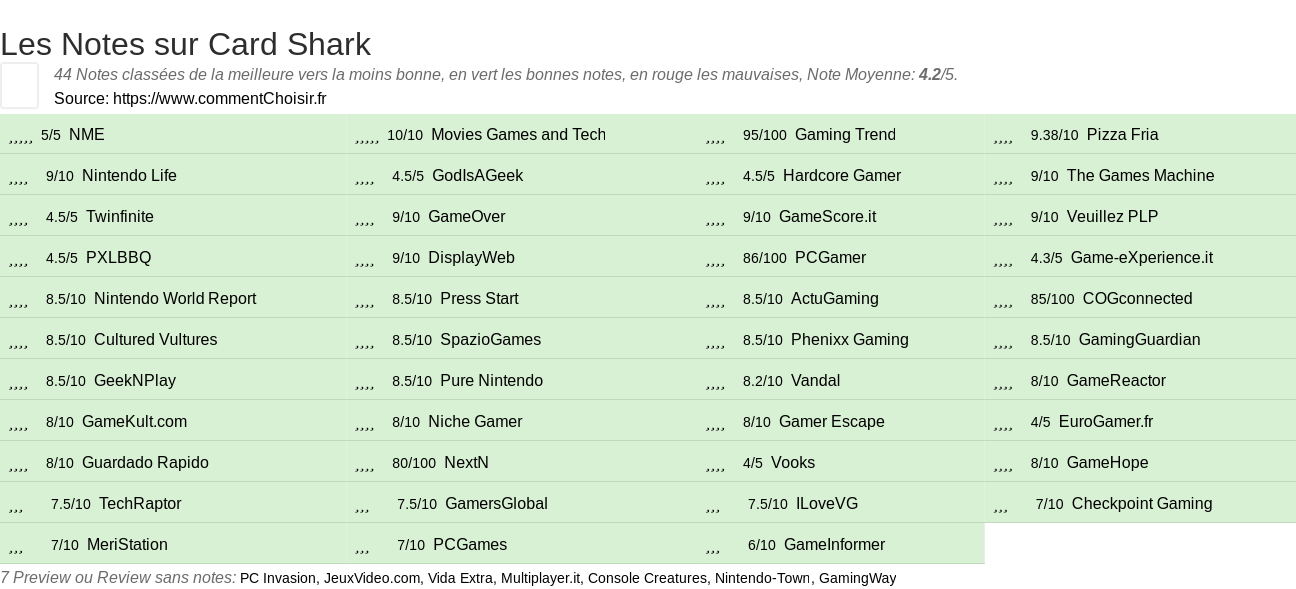The width and height of the screenshot is (1296, 589).
Task: Click the average score 4.2 text
Action: click(929, 75)
